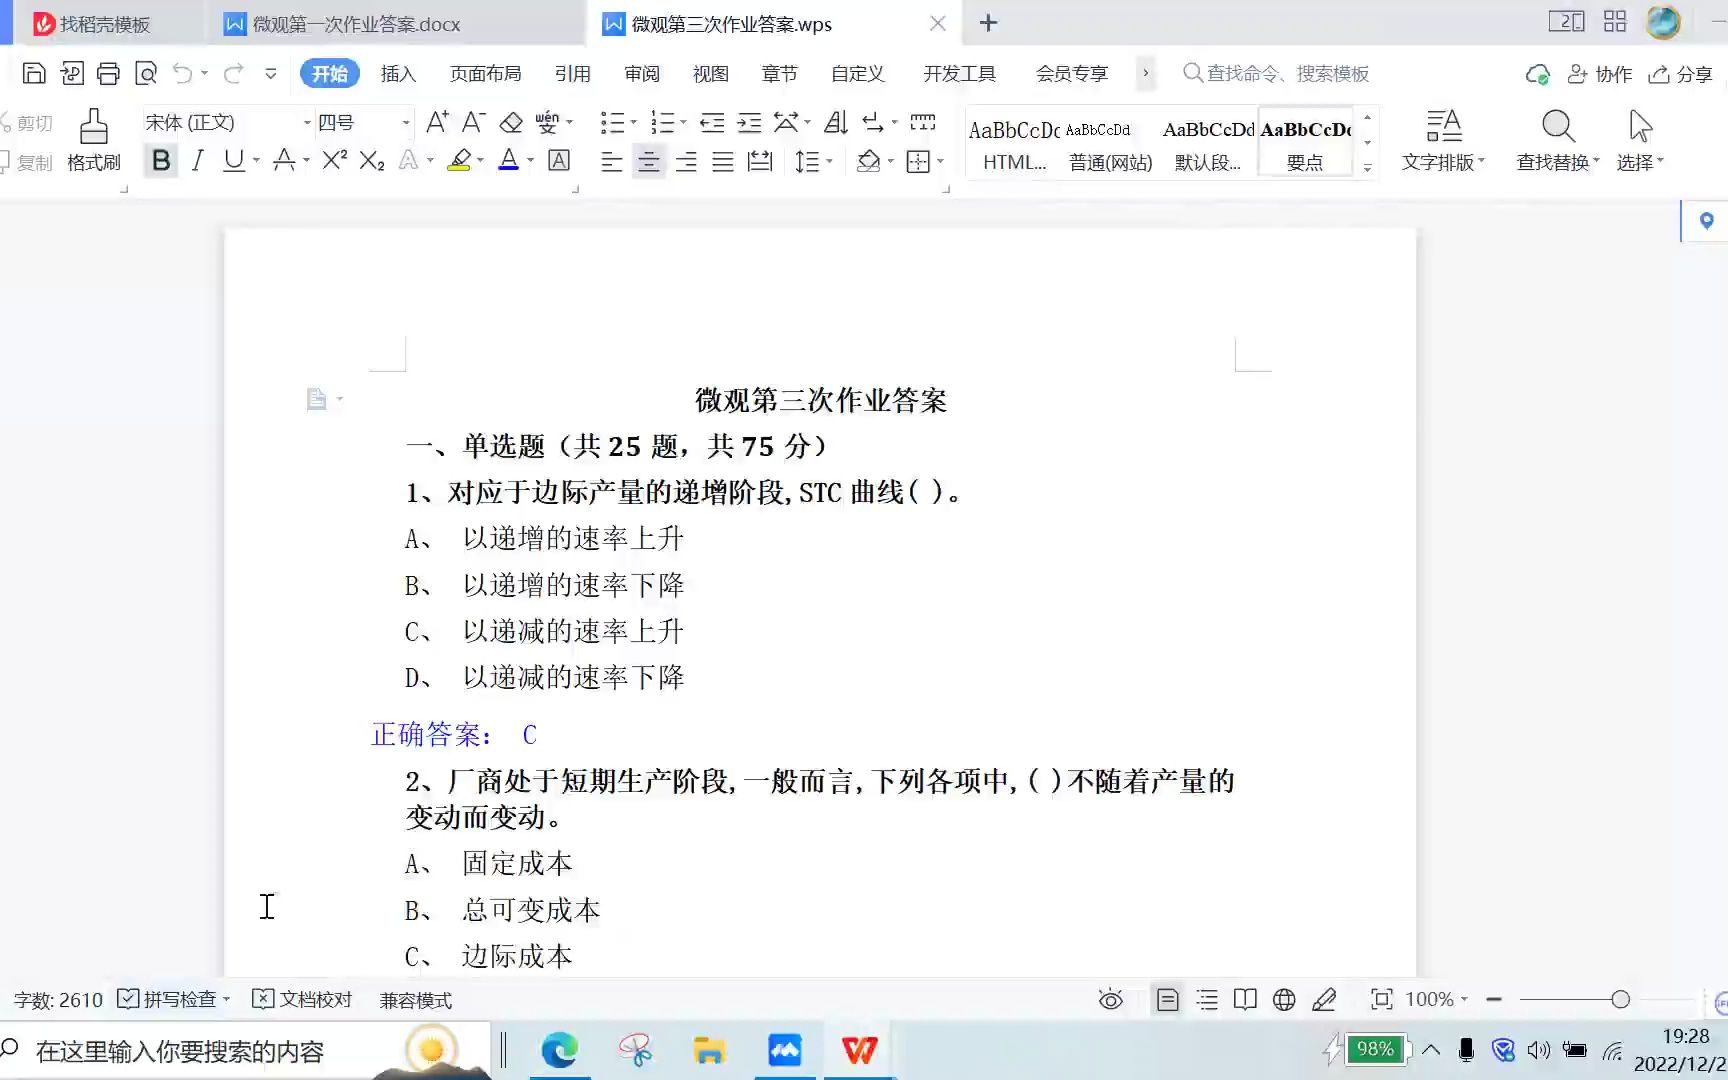Click the Redo arrow icon
Screen dimensions: 1728x1080
pyautogui.click(x=234, y=73)
